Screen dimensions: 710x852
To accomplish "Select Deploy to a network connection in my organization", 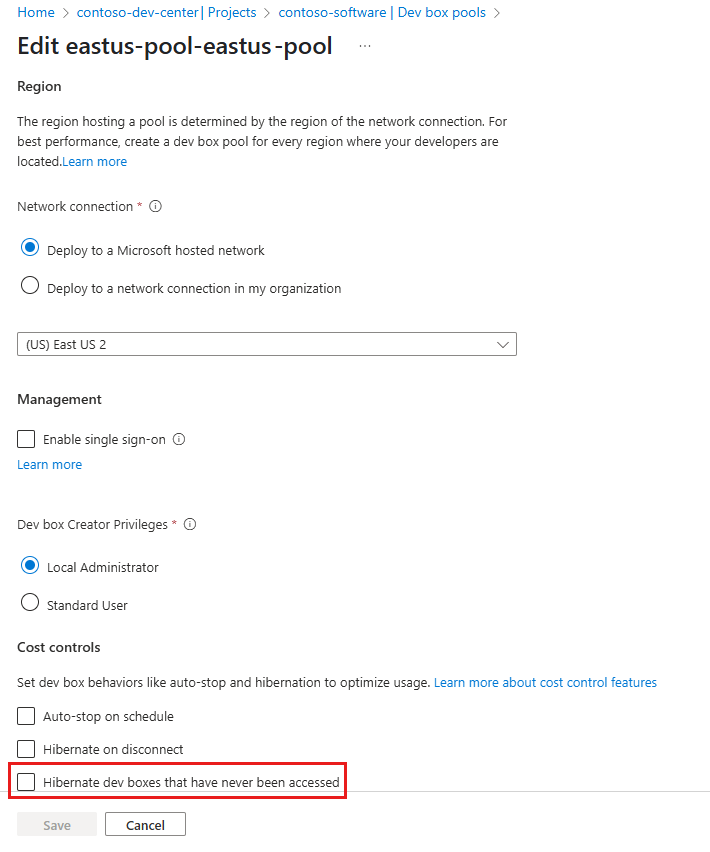I will pyautogui.click(x=29, y=287).
